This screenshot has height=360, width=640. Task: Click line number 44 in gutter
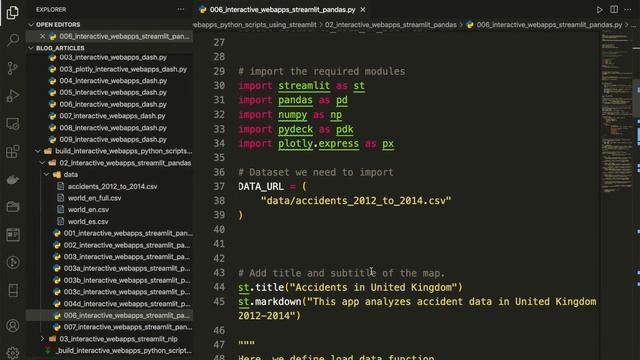(x=219, y=287)
